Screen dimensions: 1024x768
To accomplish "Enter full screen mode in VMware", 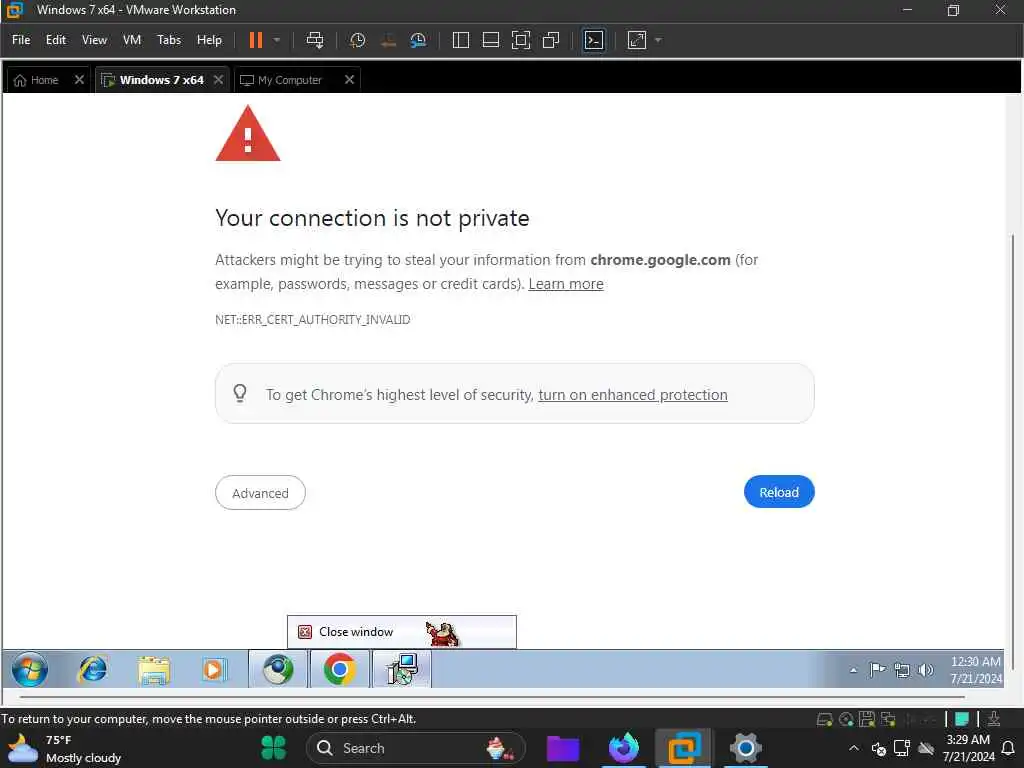I will coord(520,40).
